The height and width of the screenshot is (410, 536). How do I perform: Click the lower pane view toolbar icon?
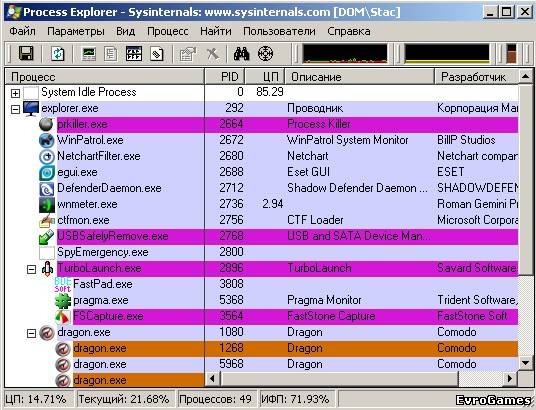pos(134,54)
